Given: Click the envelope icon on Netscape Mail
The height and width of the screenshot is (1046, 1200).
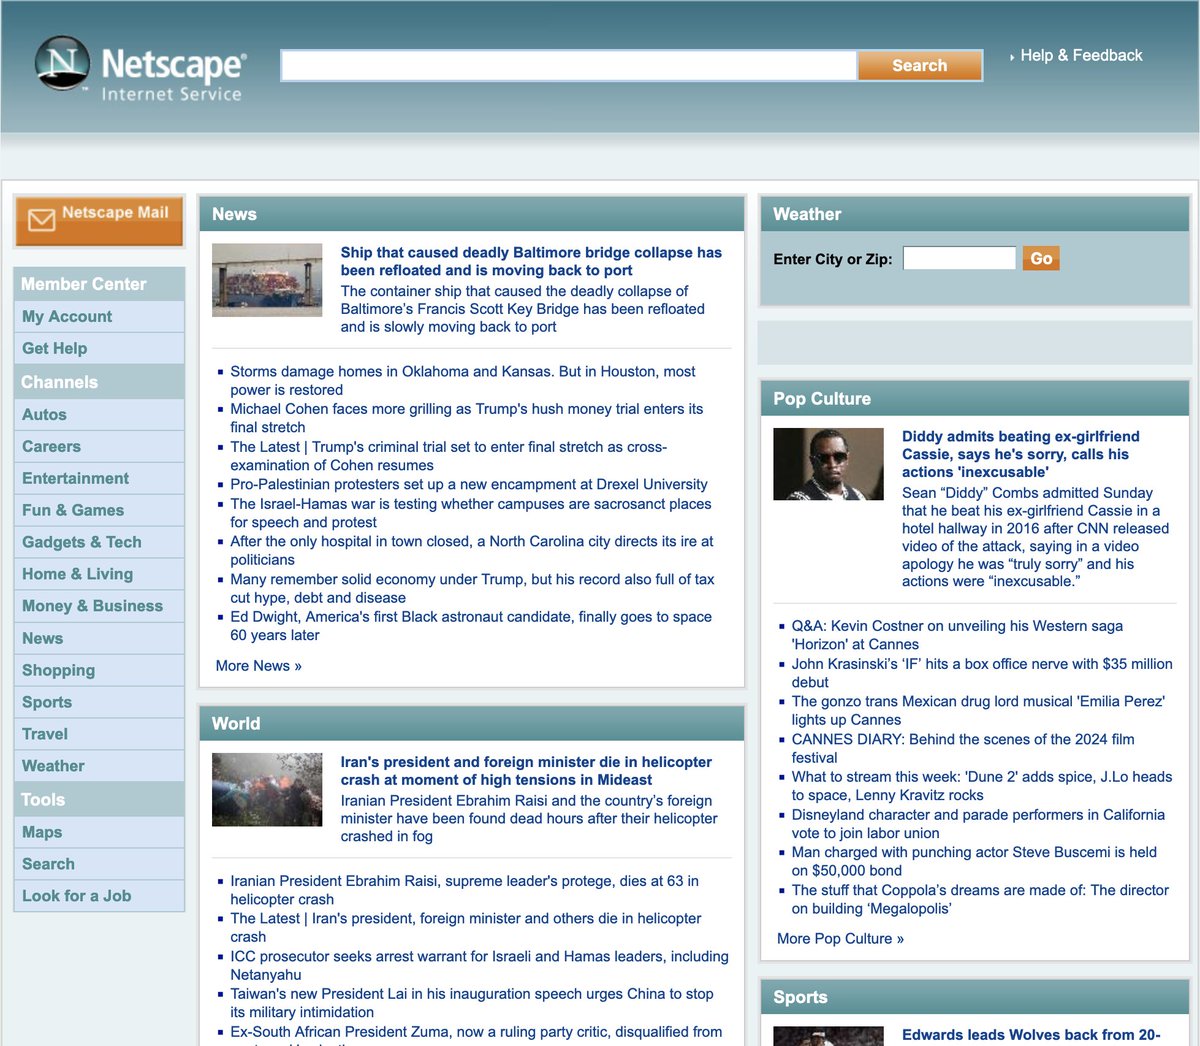Looking at the screenshot, I should pyautogui.click(x=42, y=220).
